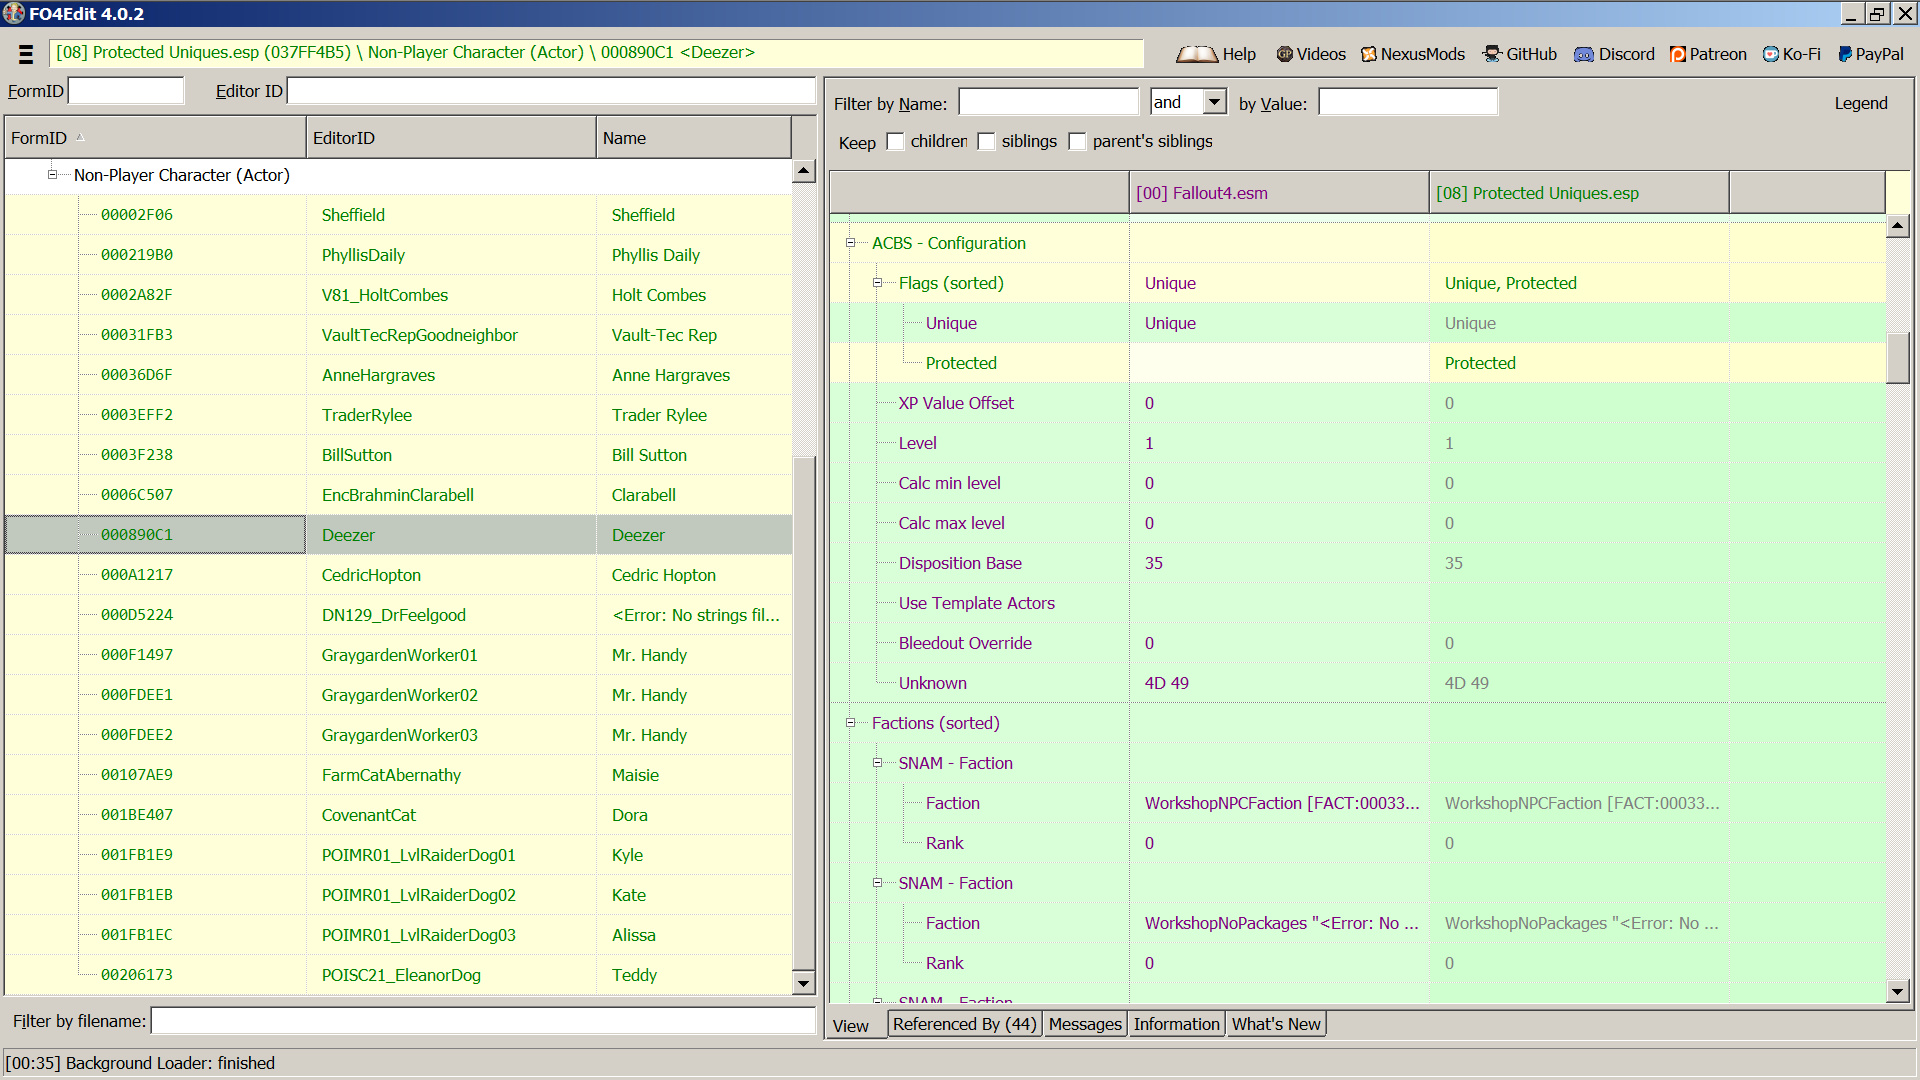The height and width of the screenshot is (1080, 1920).
Task: Click Unique, Protected flags value
Action: 1510,283
